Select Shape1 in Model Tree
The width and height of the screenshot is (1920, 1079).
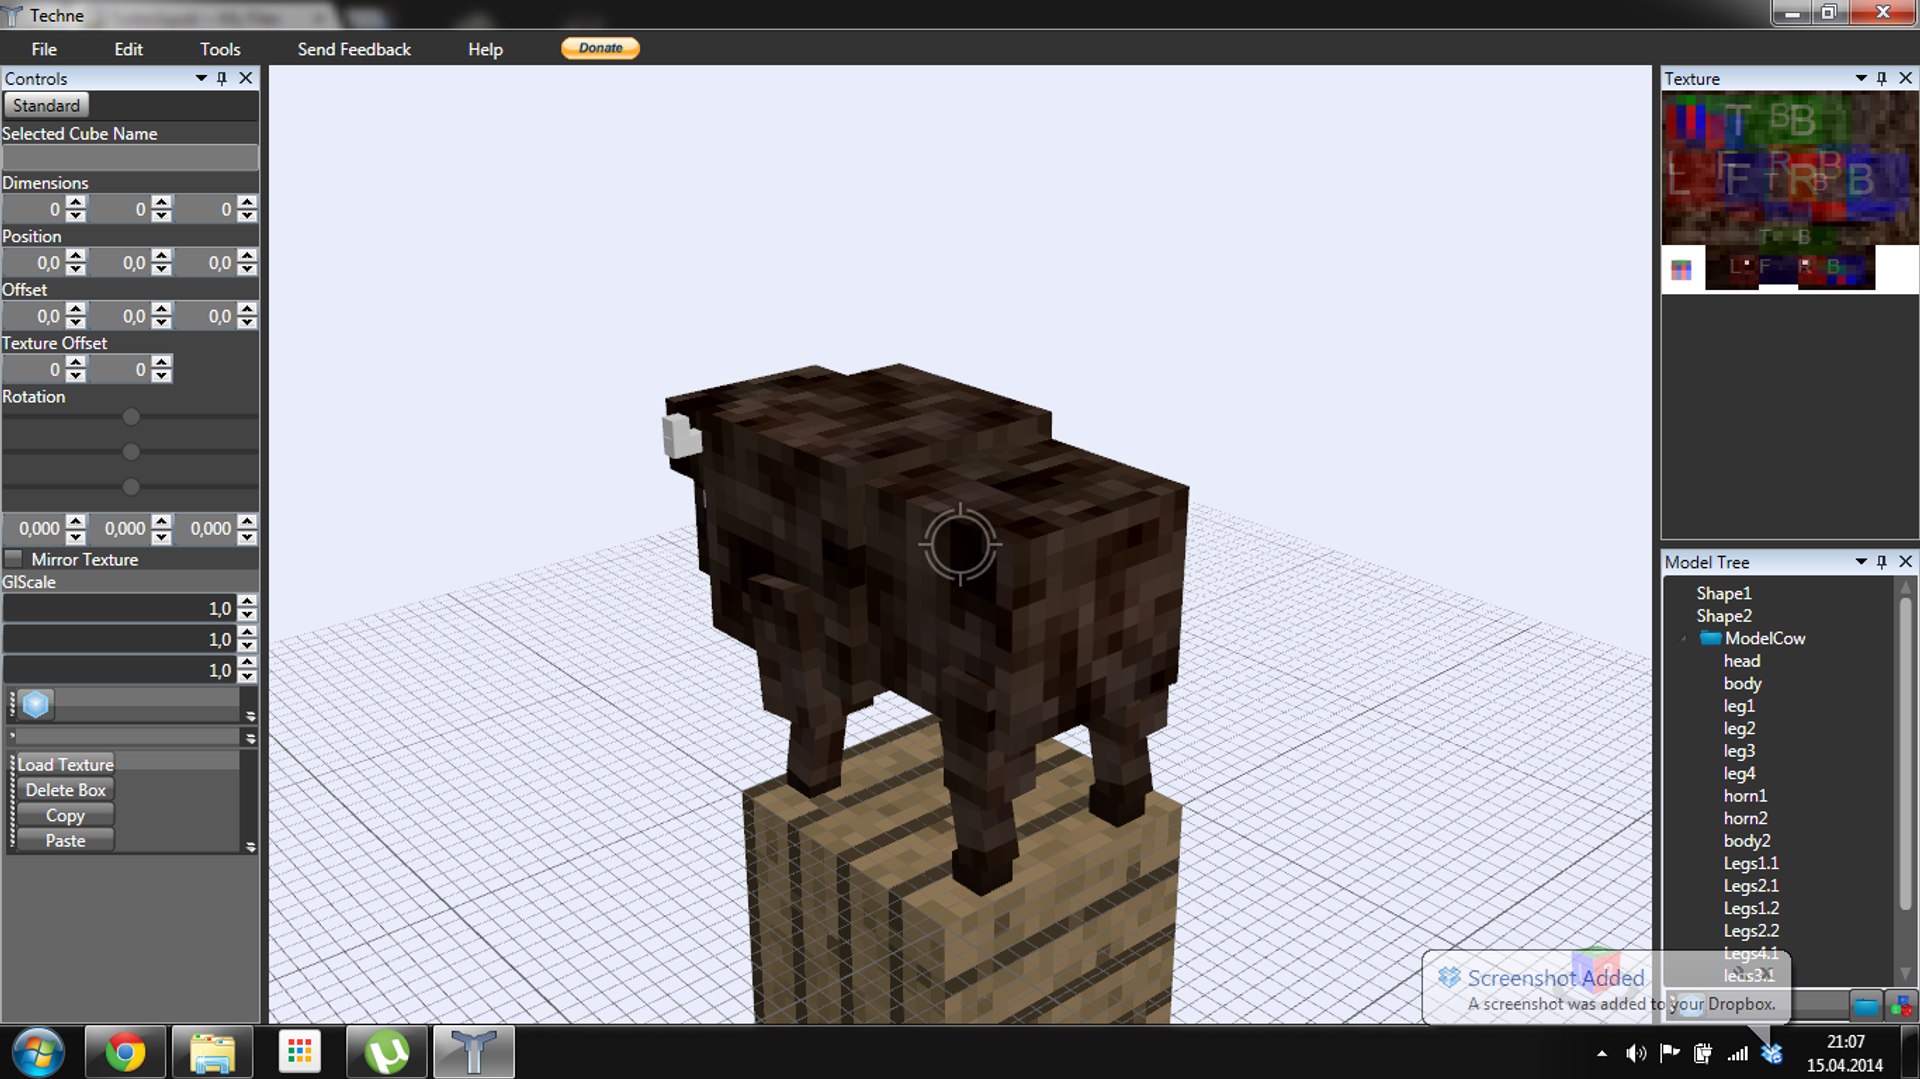(x=1723, y=593)
